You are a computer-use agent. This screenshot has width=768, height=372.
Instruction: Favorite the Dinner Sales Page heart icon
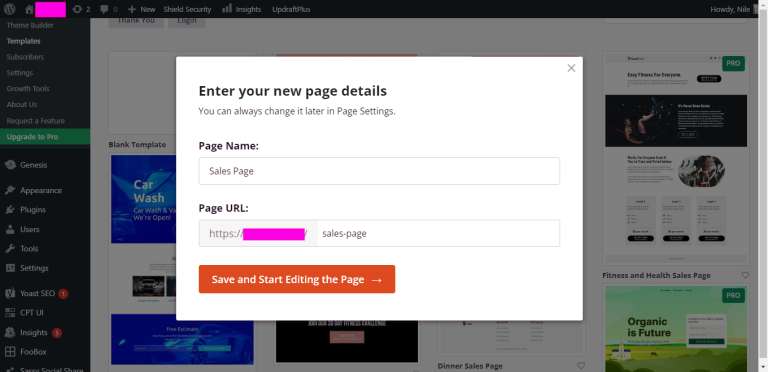581,366
